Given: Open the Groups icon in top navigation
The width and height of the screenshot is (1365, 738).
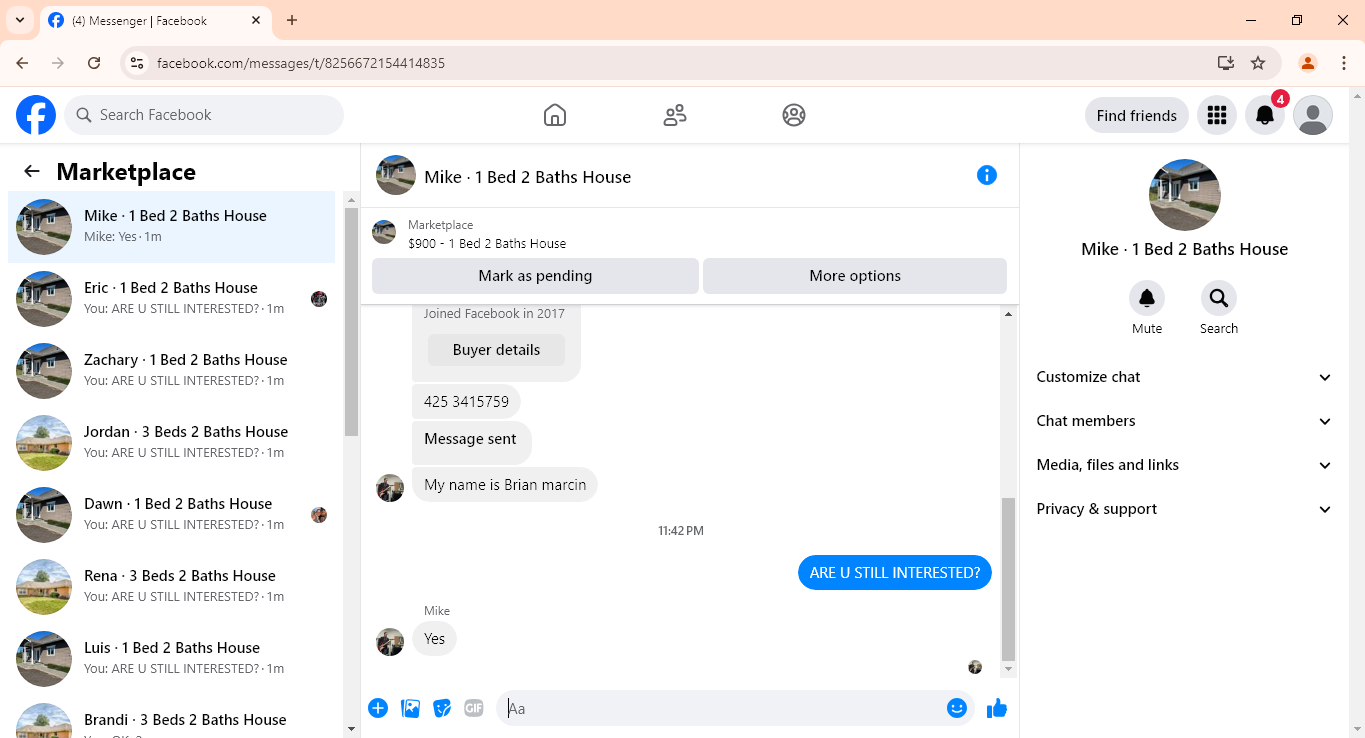Looking at the screenshot, I should tap(794, 115).
